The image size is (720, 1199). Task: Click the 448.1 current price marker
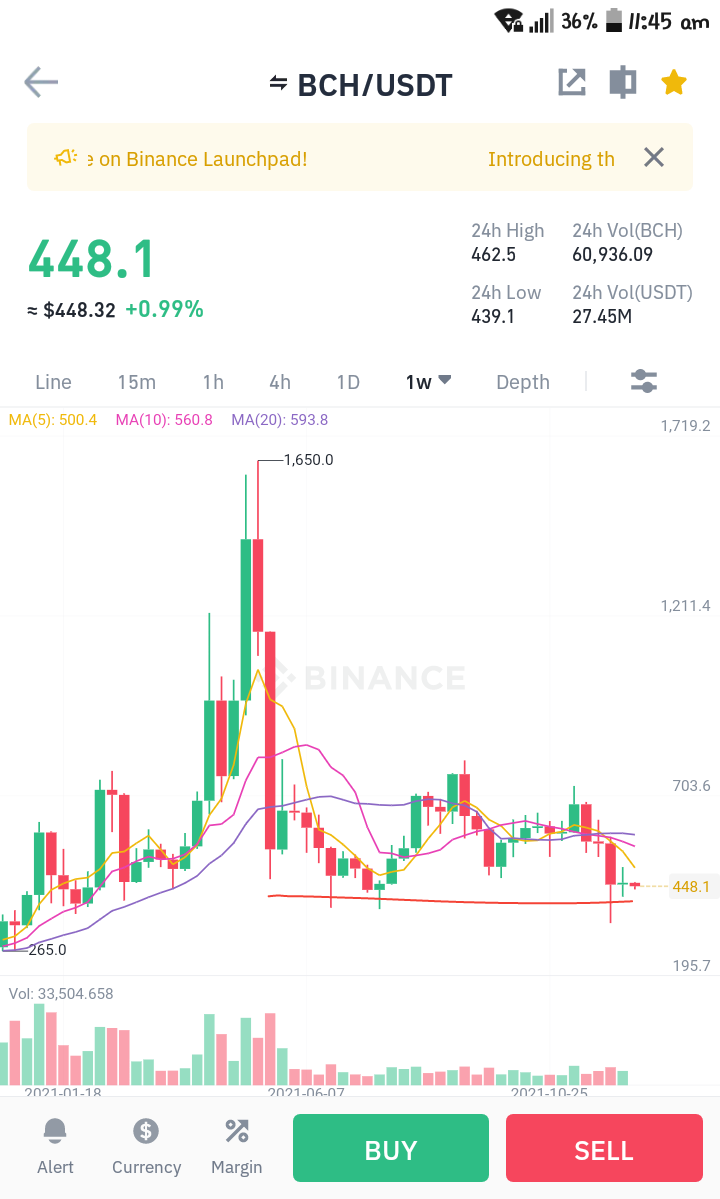point(691,886)
